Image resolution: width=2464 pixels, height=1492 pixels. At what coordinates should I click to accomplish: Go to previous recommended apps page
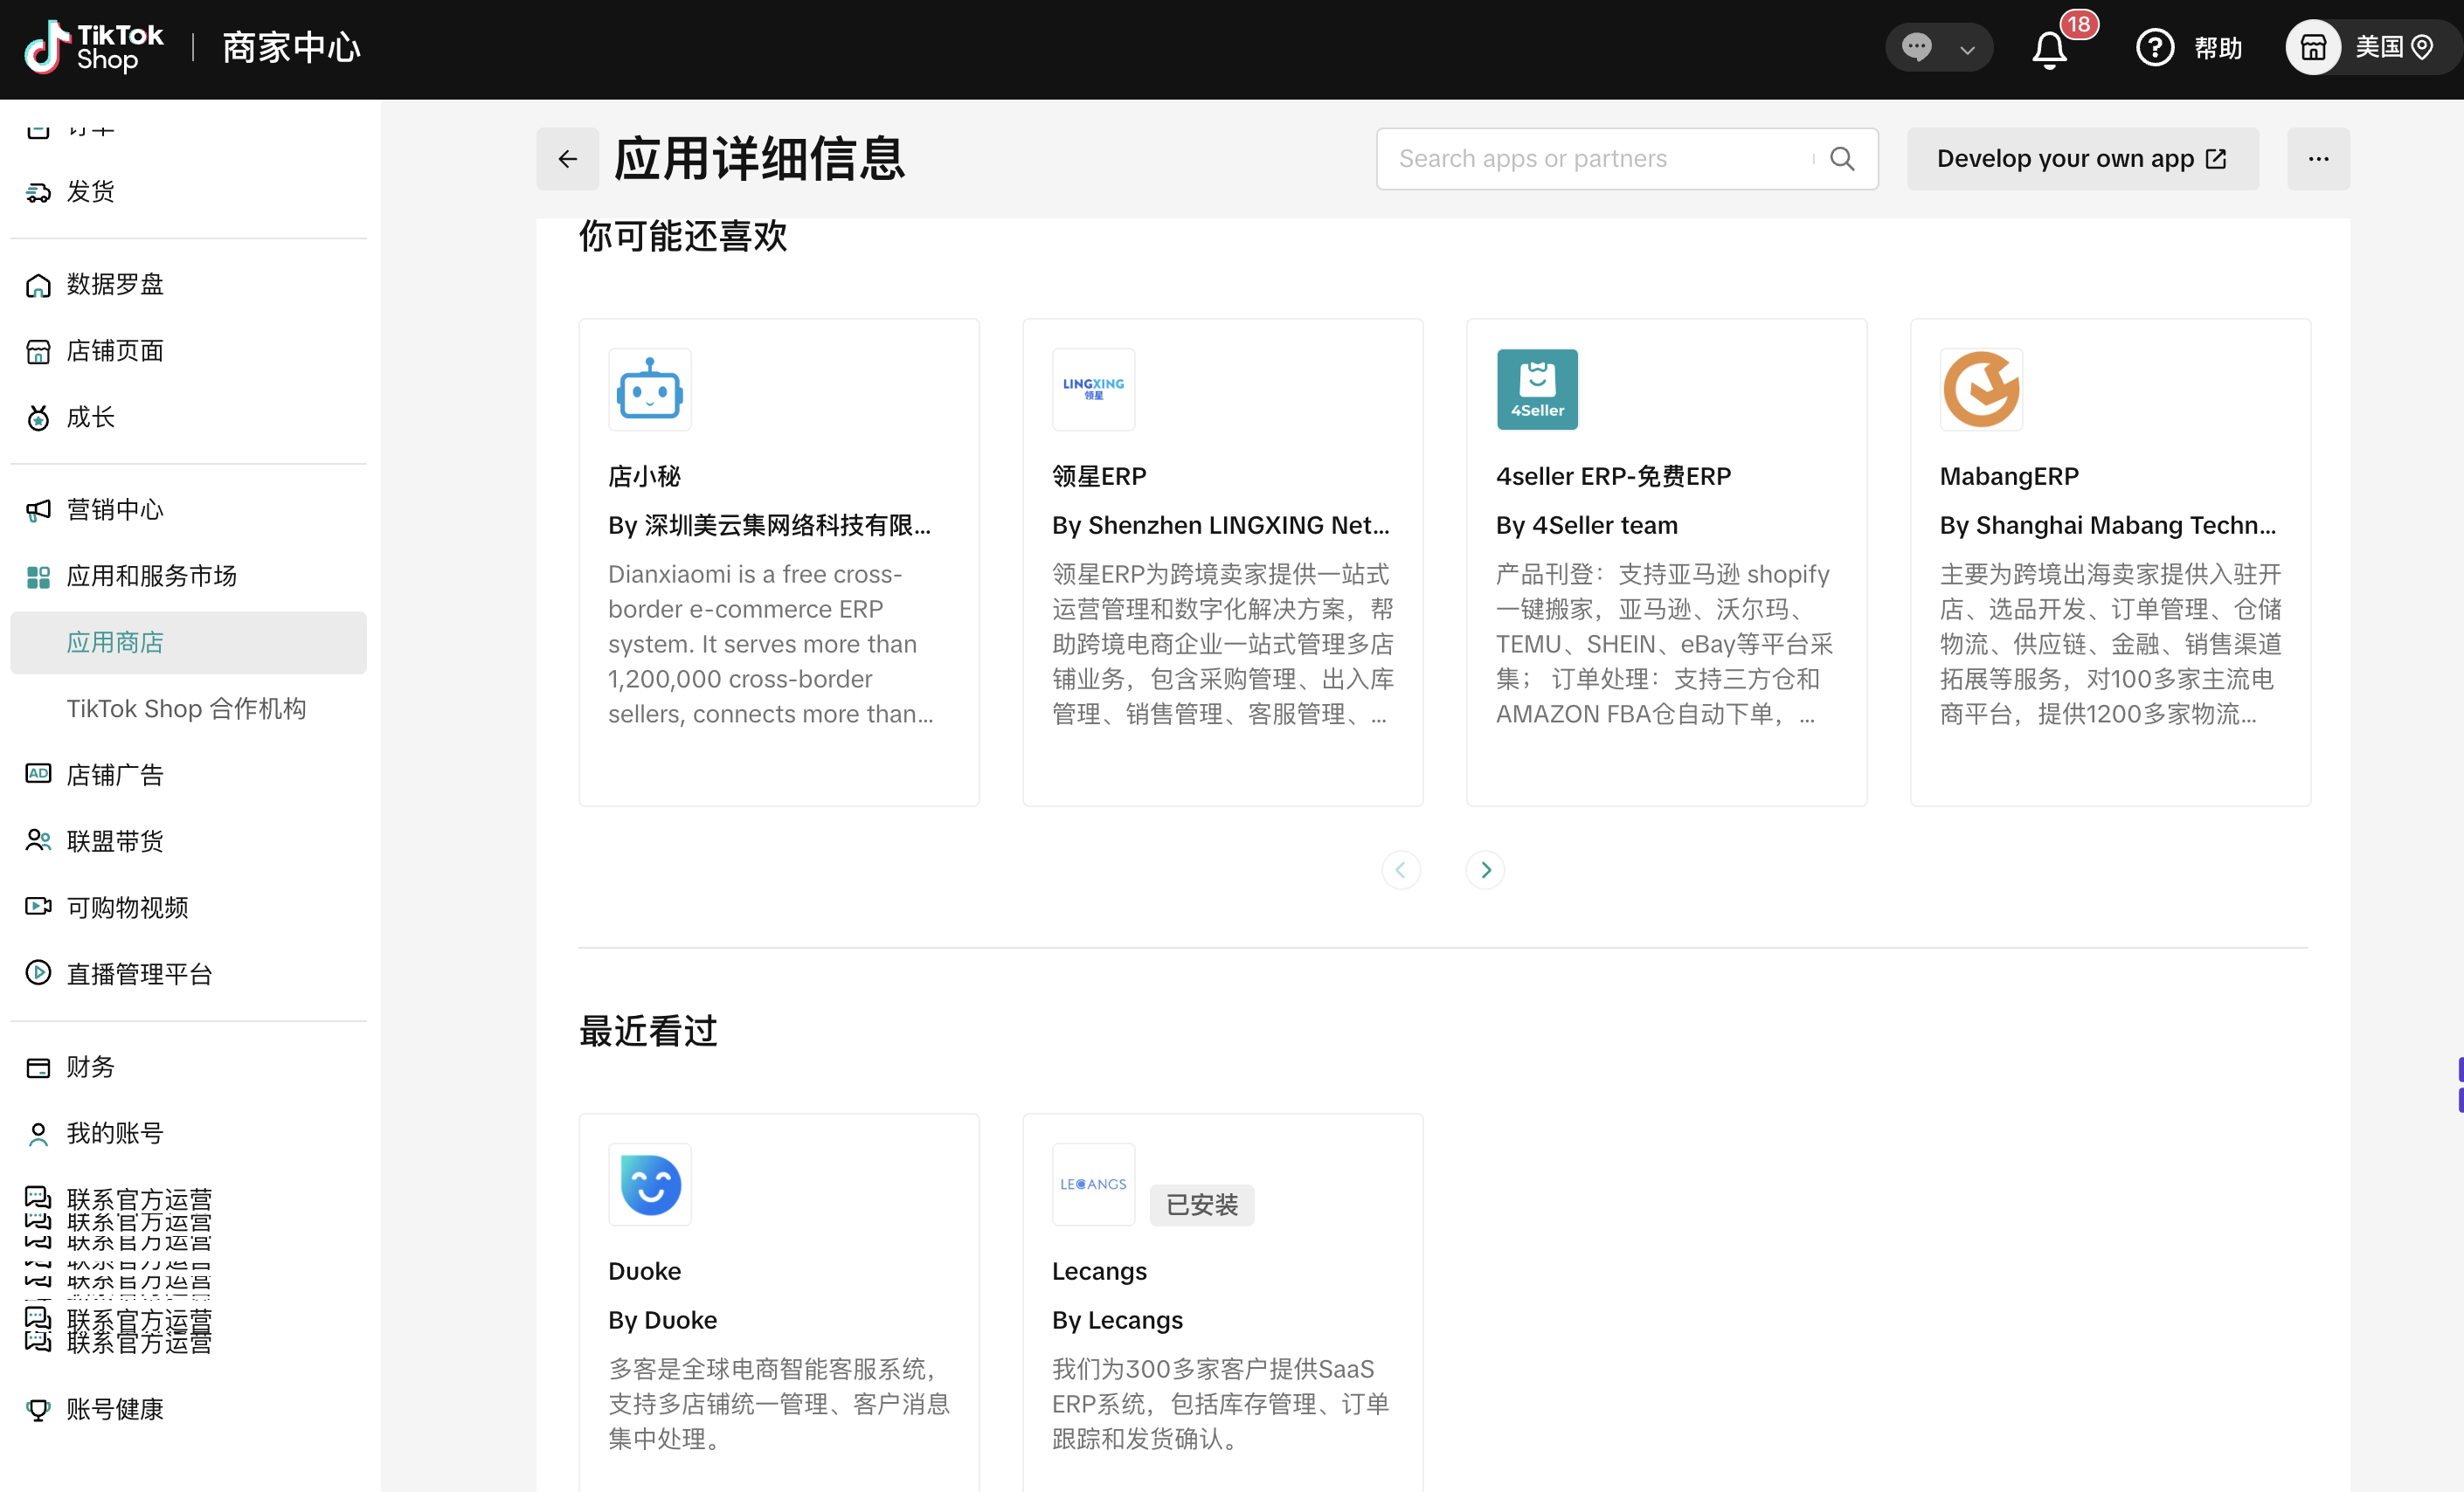pos(1400,869)
